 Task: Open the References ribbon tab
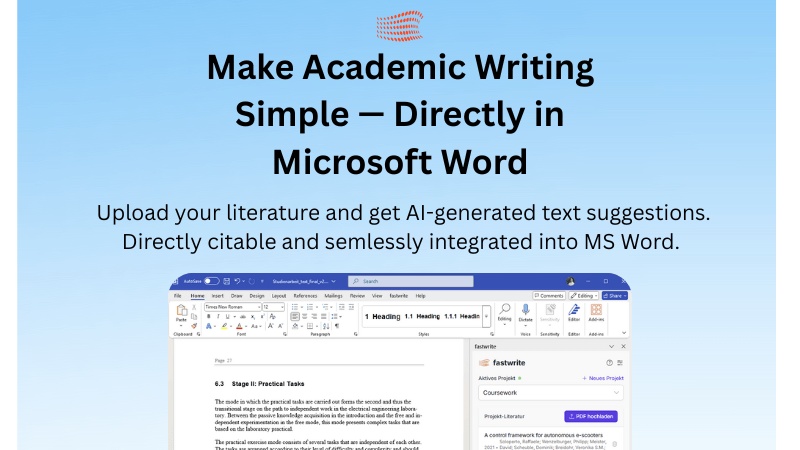(x=305, y=296)
